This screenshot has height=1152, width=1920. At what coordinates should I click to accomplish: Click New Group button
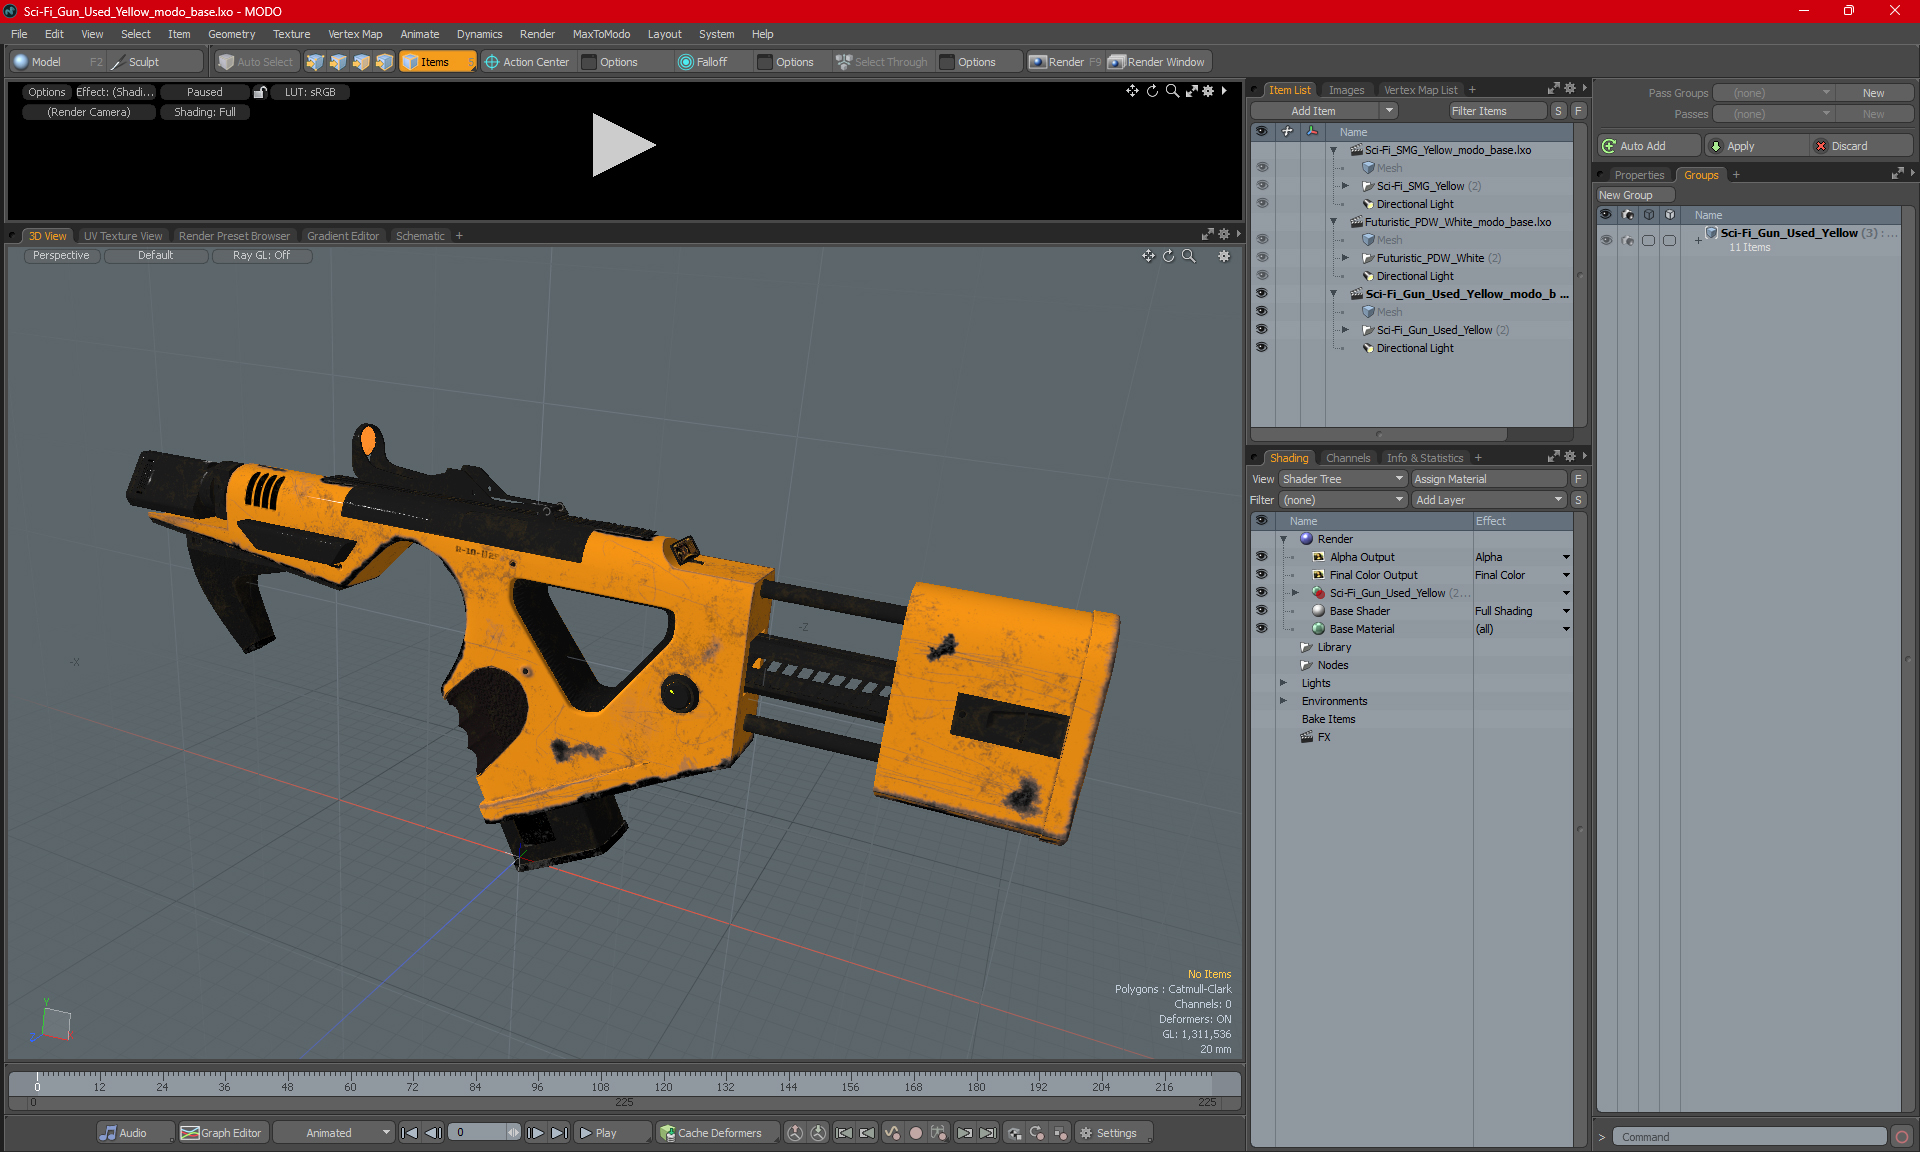(1634, 195)
